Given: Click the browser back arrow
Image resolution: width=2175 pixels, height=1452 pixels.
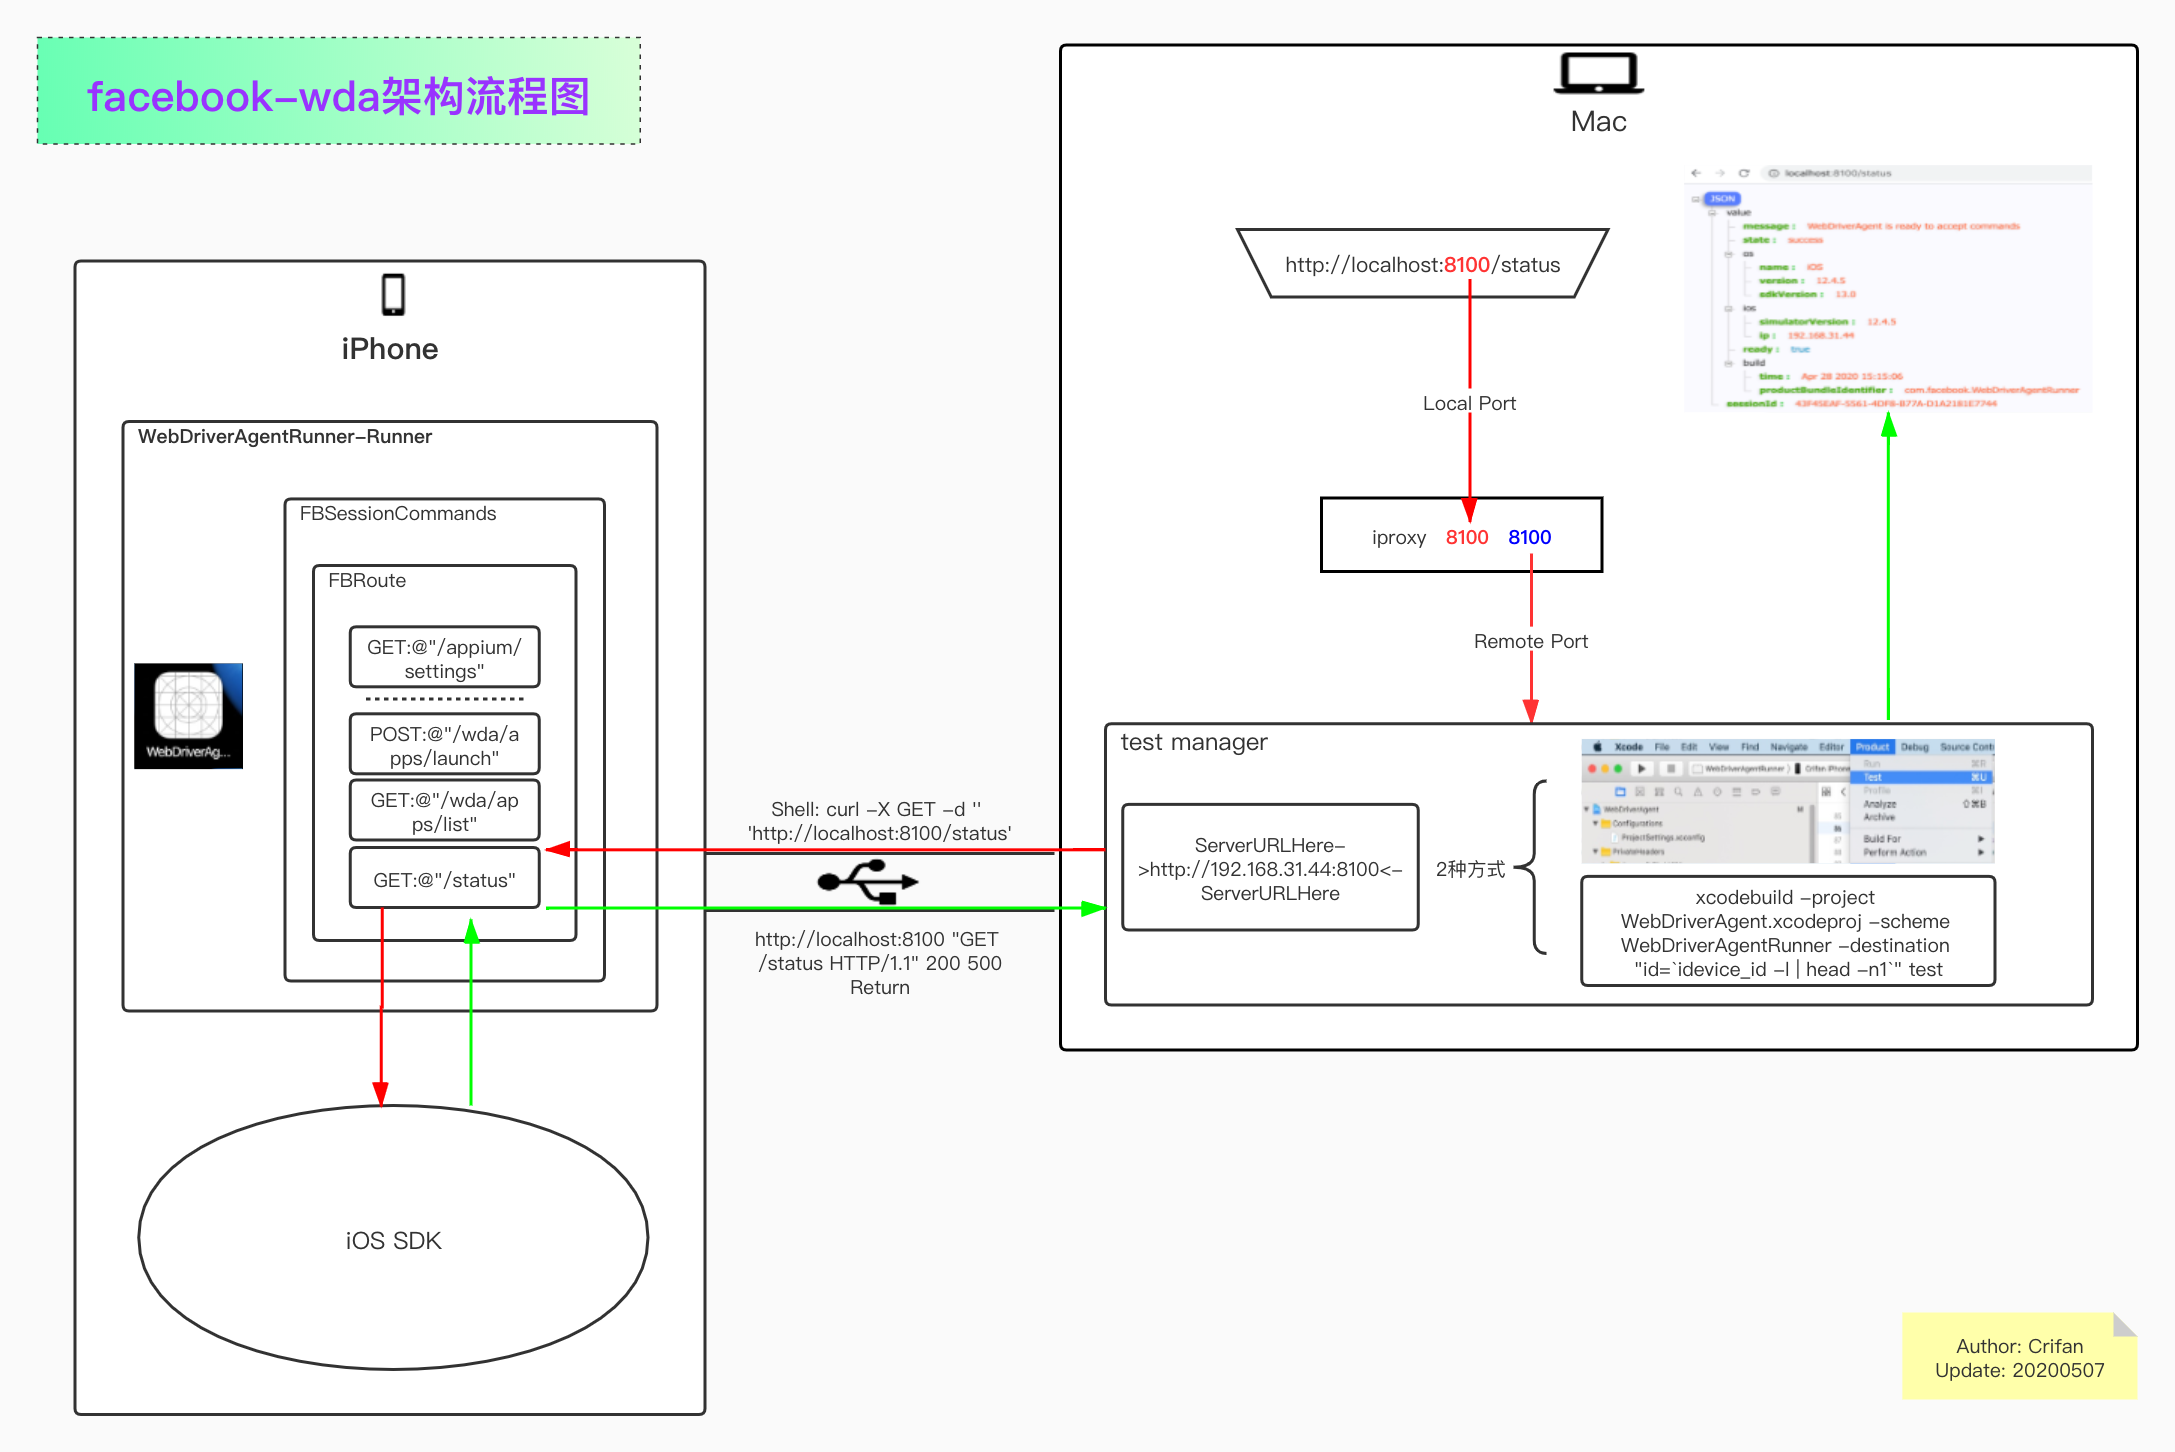Looking at the screenshot, I should click(1696, 173).
